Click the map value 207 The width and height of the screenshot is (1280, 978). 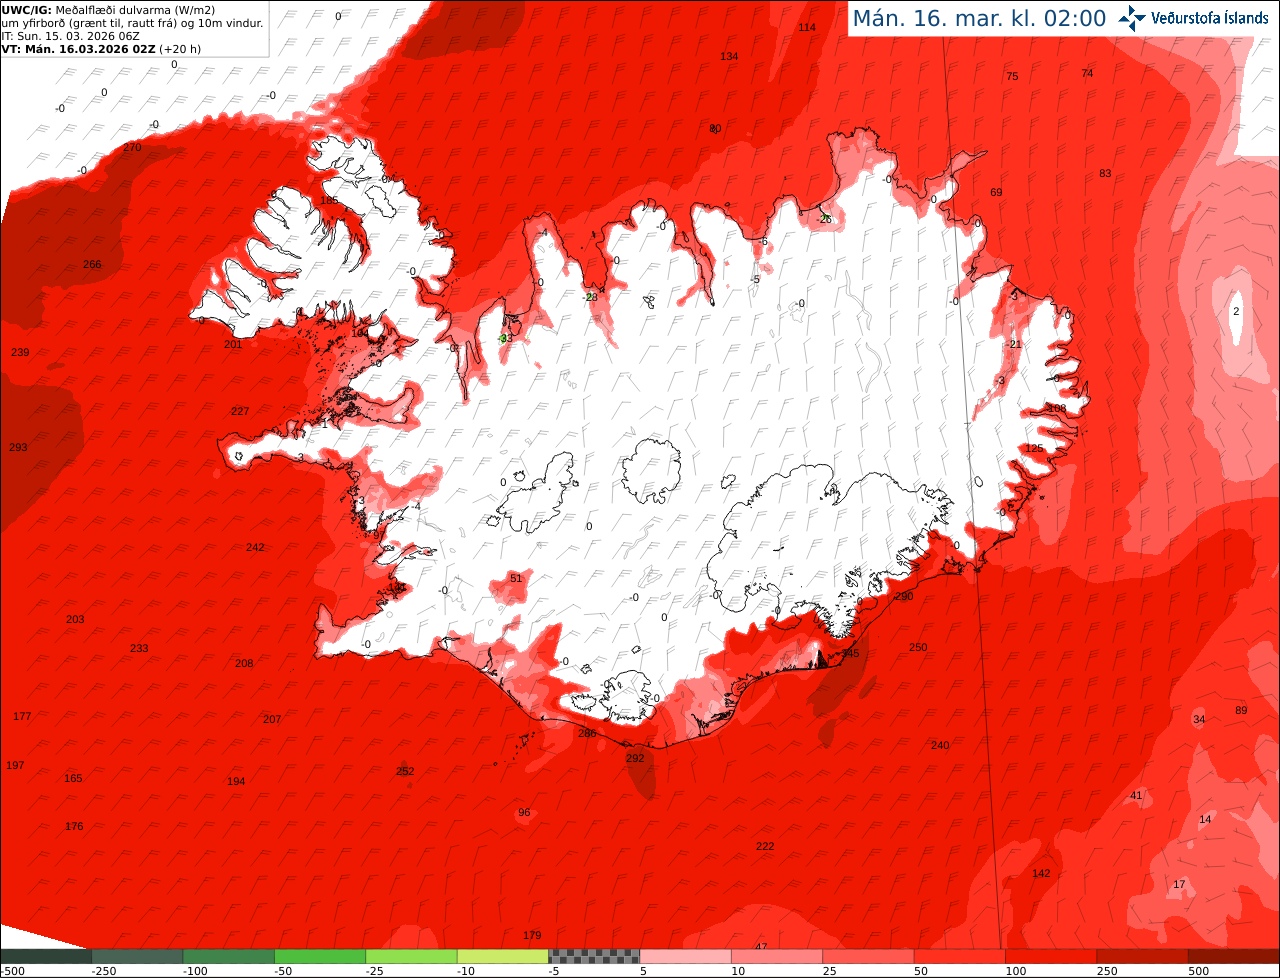click(x=272, y=719)
